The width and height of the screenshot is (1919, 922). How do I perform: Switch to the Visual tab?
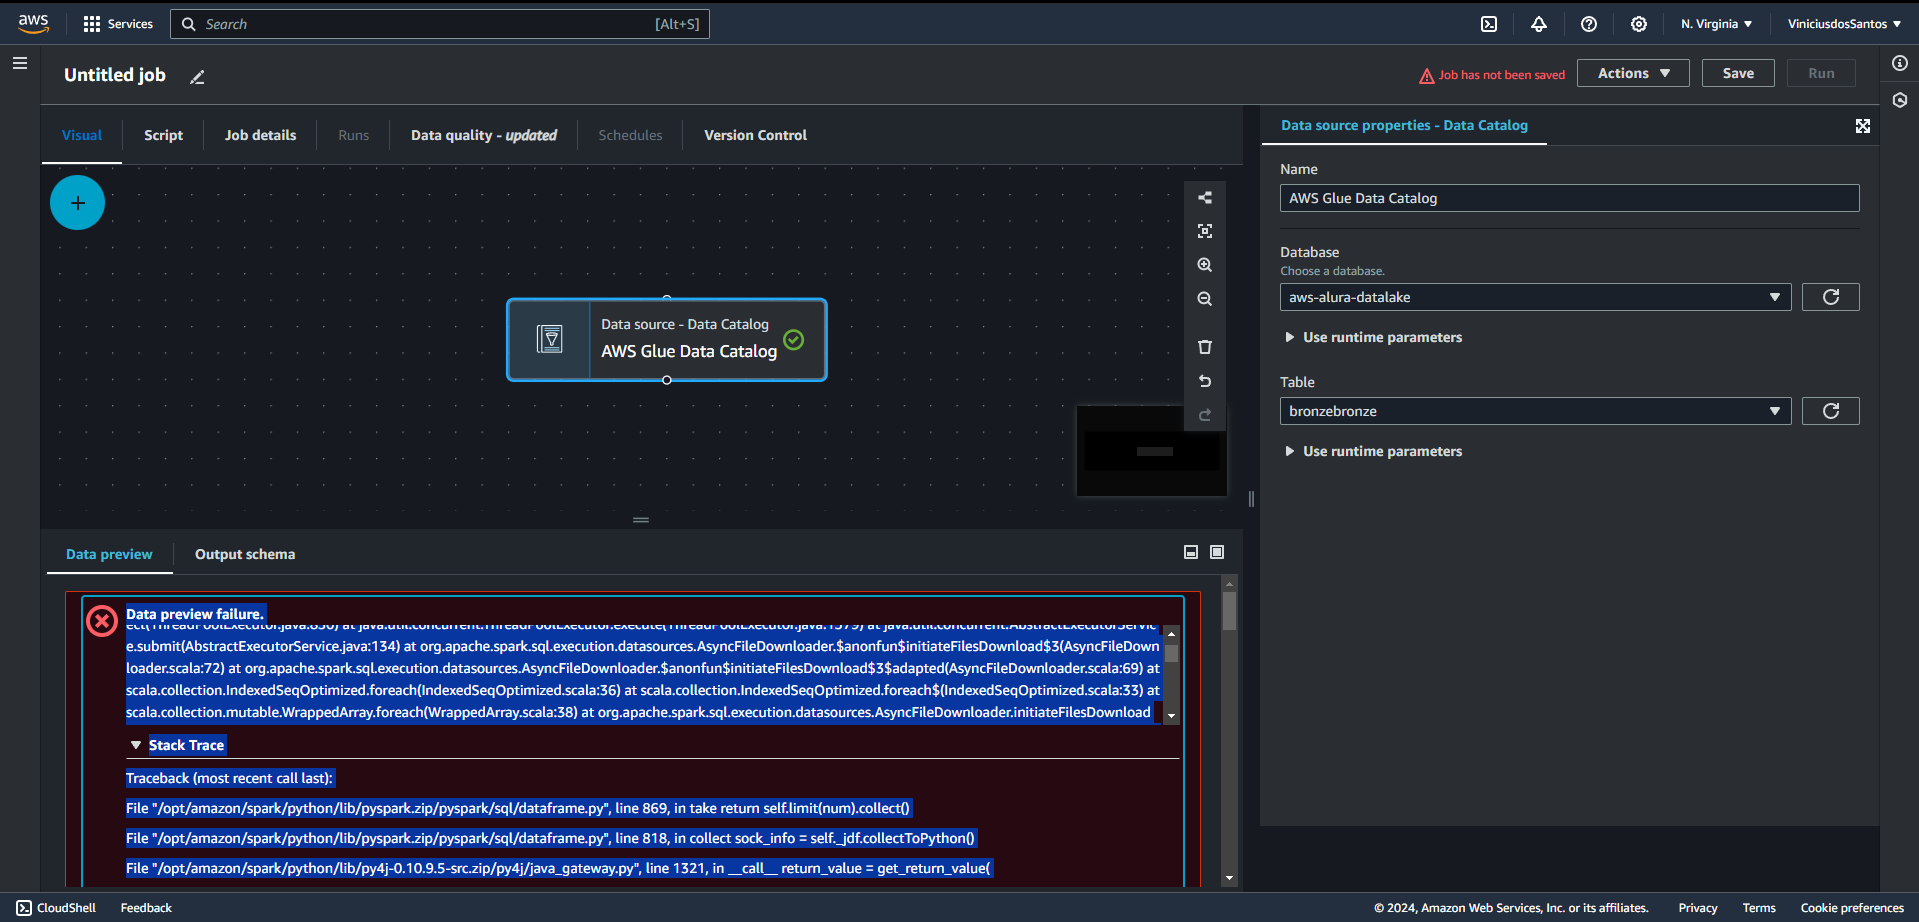click(82, 135)
